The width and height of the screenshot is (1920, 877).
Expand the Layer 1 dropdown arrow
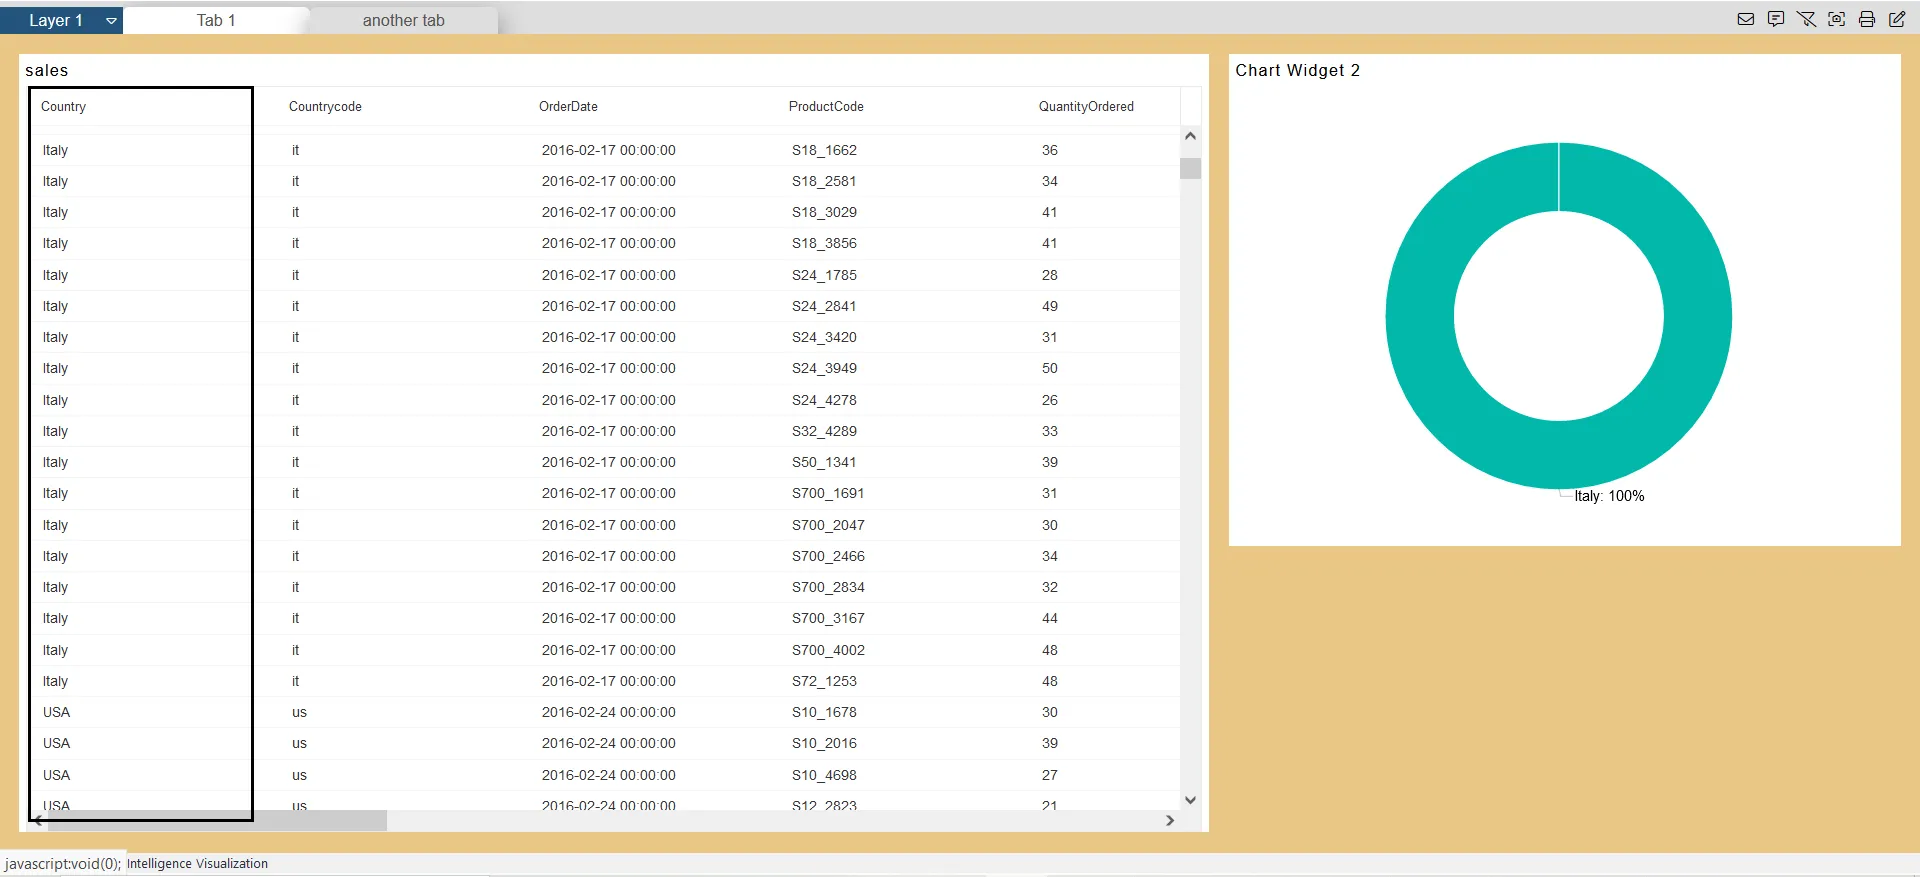(x=111, y=20)
